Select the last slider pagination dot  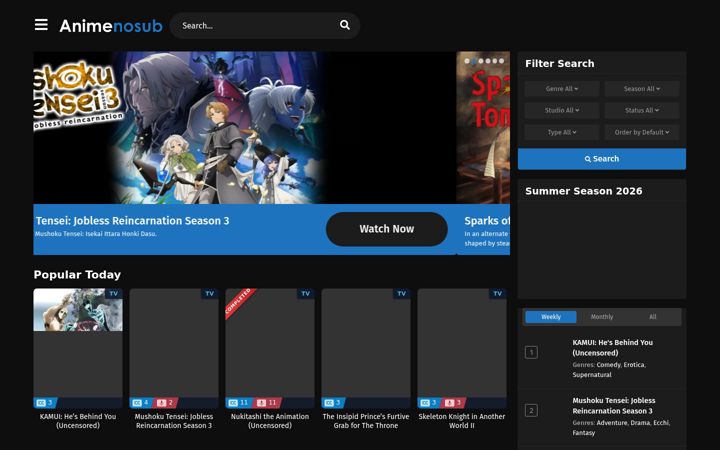point(501,61)
